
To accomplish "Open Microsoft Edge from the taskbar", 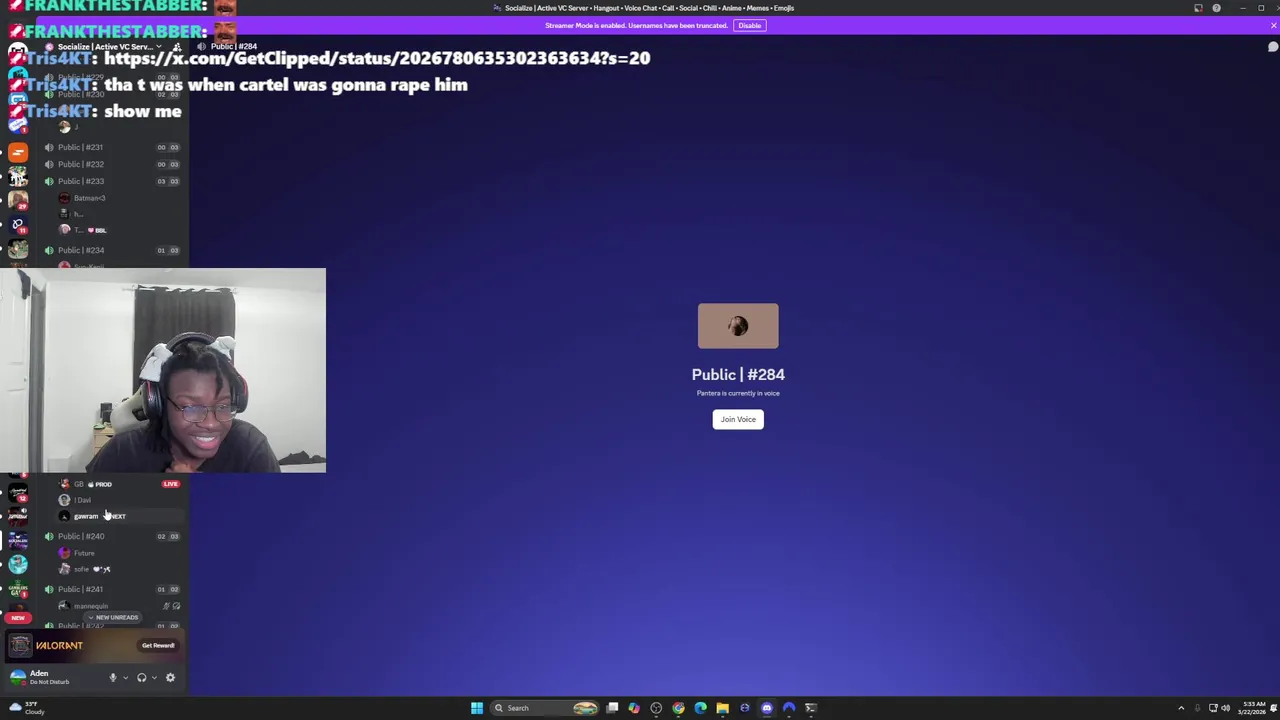I will (700, 708).
